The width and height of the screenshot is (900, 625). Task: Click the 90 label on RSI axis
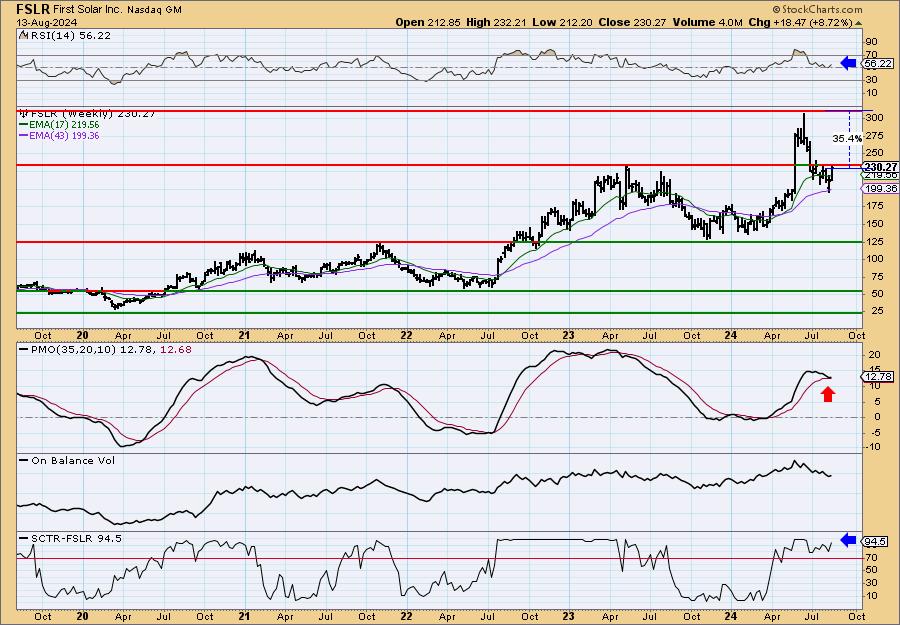point(873,42)
